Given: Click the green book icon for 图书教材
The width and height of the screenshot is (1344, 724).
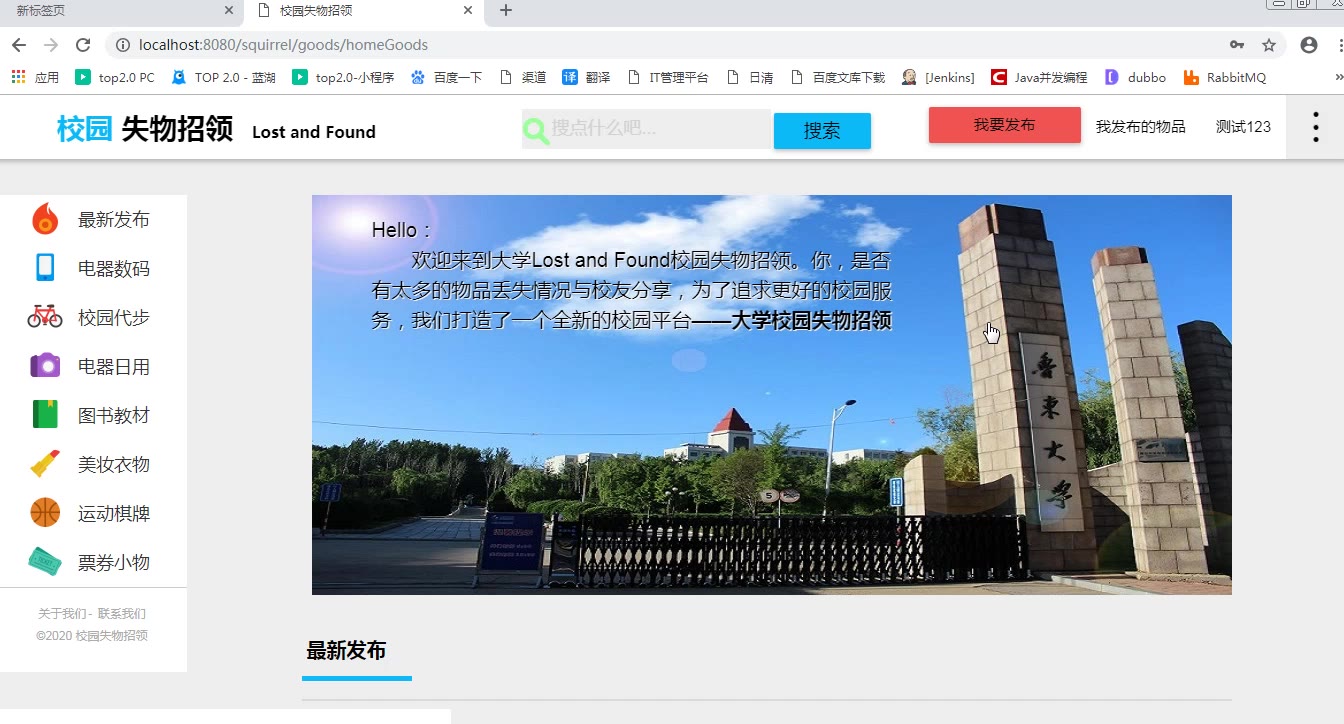Looking at the screenshot, I should (x=45, y=415).
